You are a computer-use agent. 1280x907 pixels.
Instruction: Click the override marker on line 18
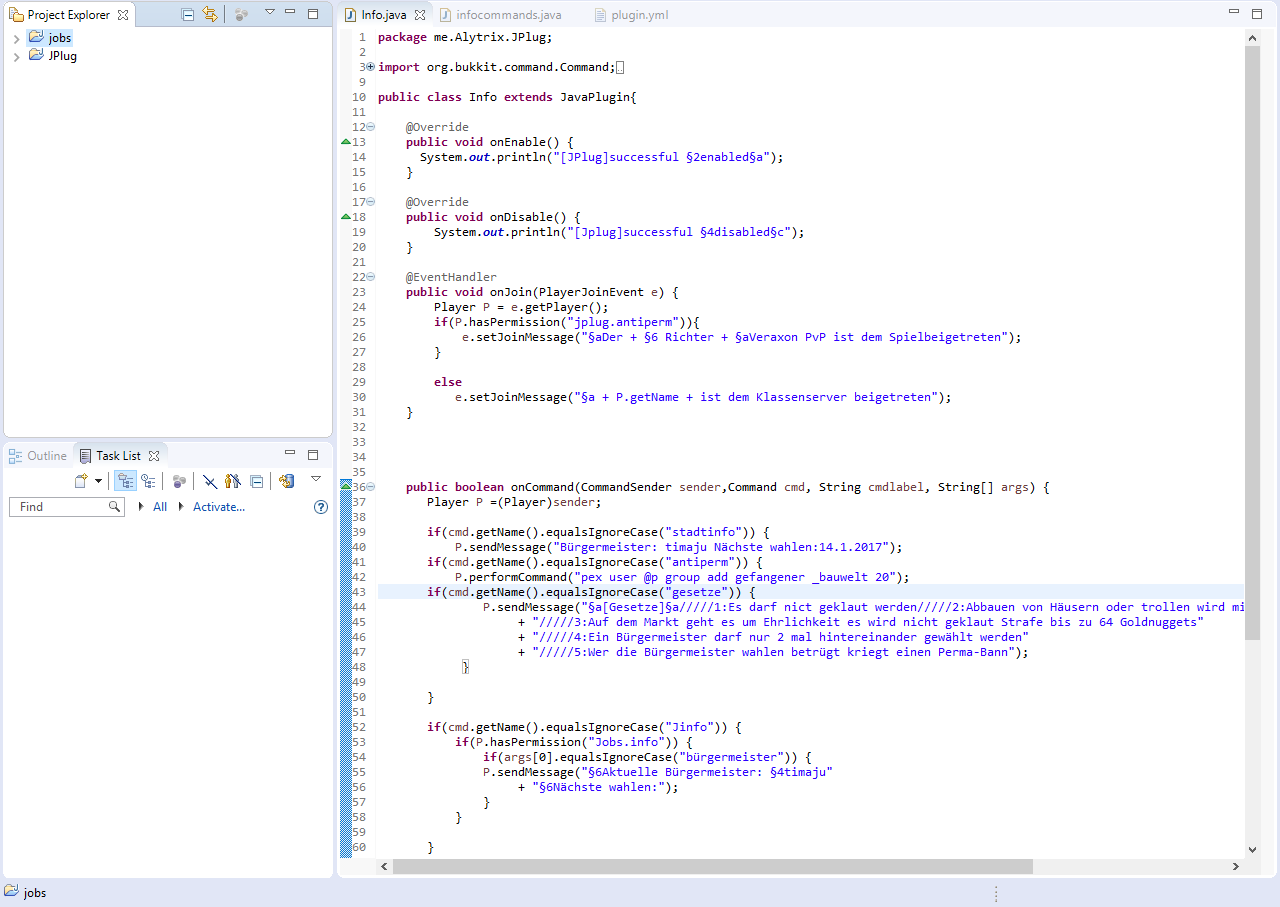pos(346,217)
